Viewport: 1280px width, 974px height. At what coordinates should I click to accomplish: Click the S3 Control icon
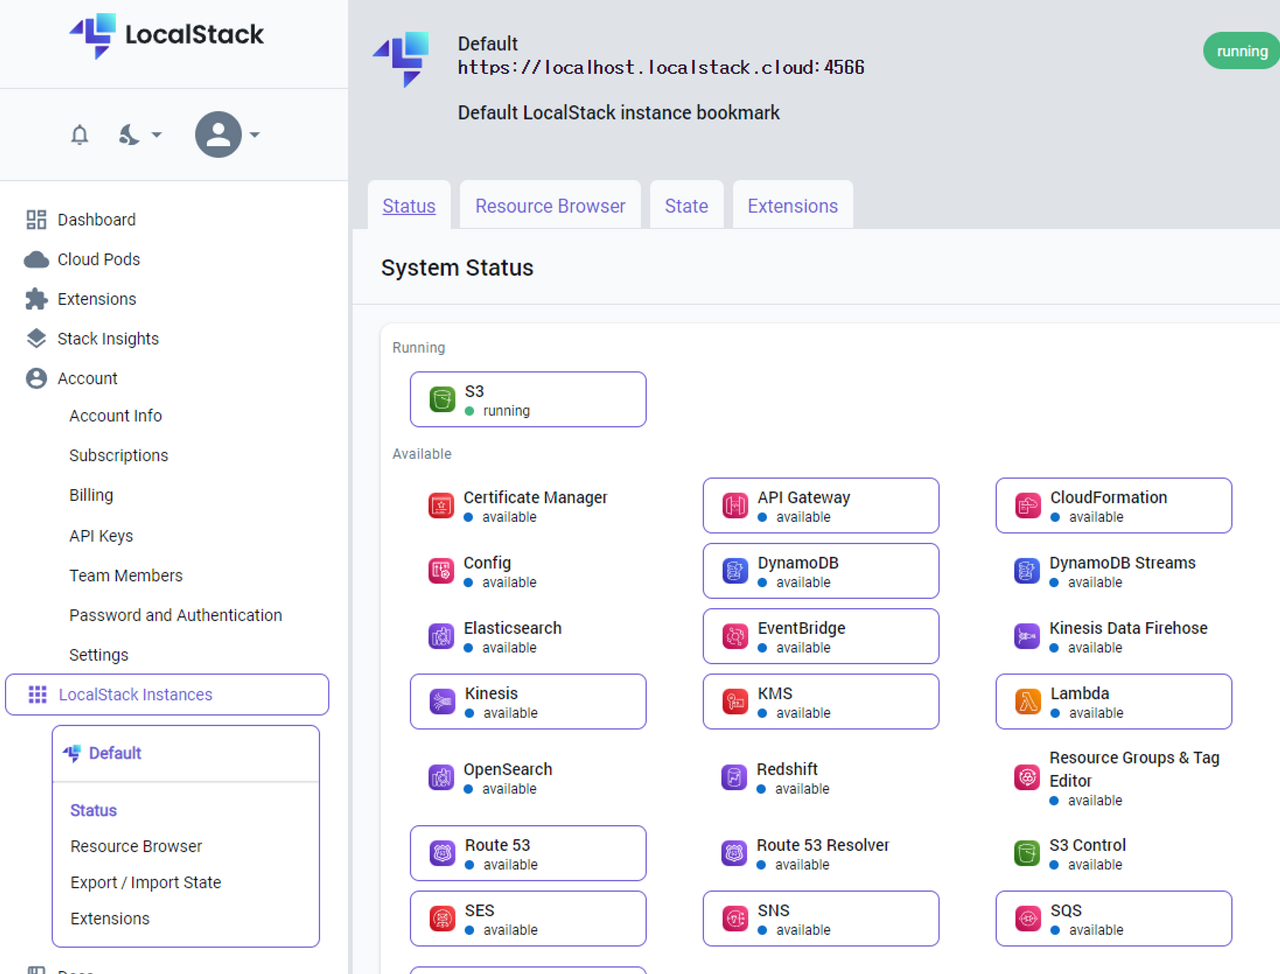point(1027,853)
